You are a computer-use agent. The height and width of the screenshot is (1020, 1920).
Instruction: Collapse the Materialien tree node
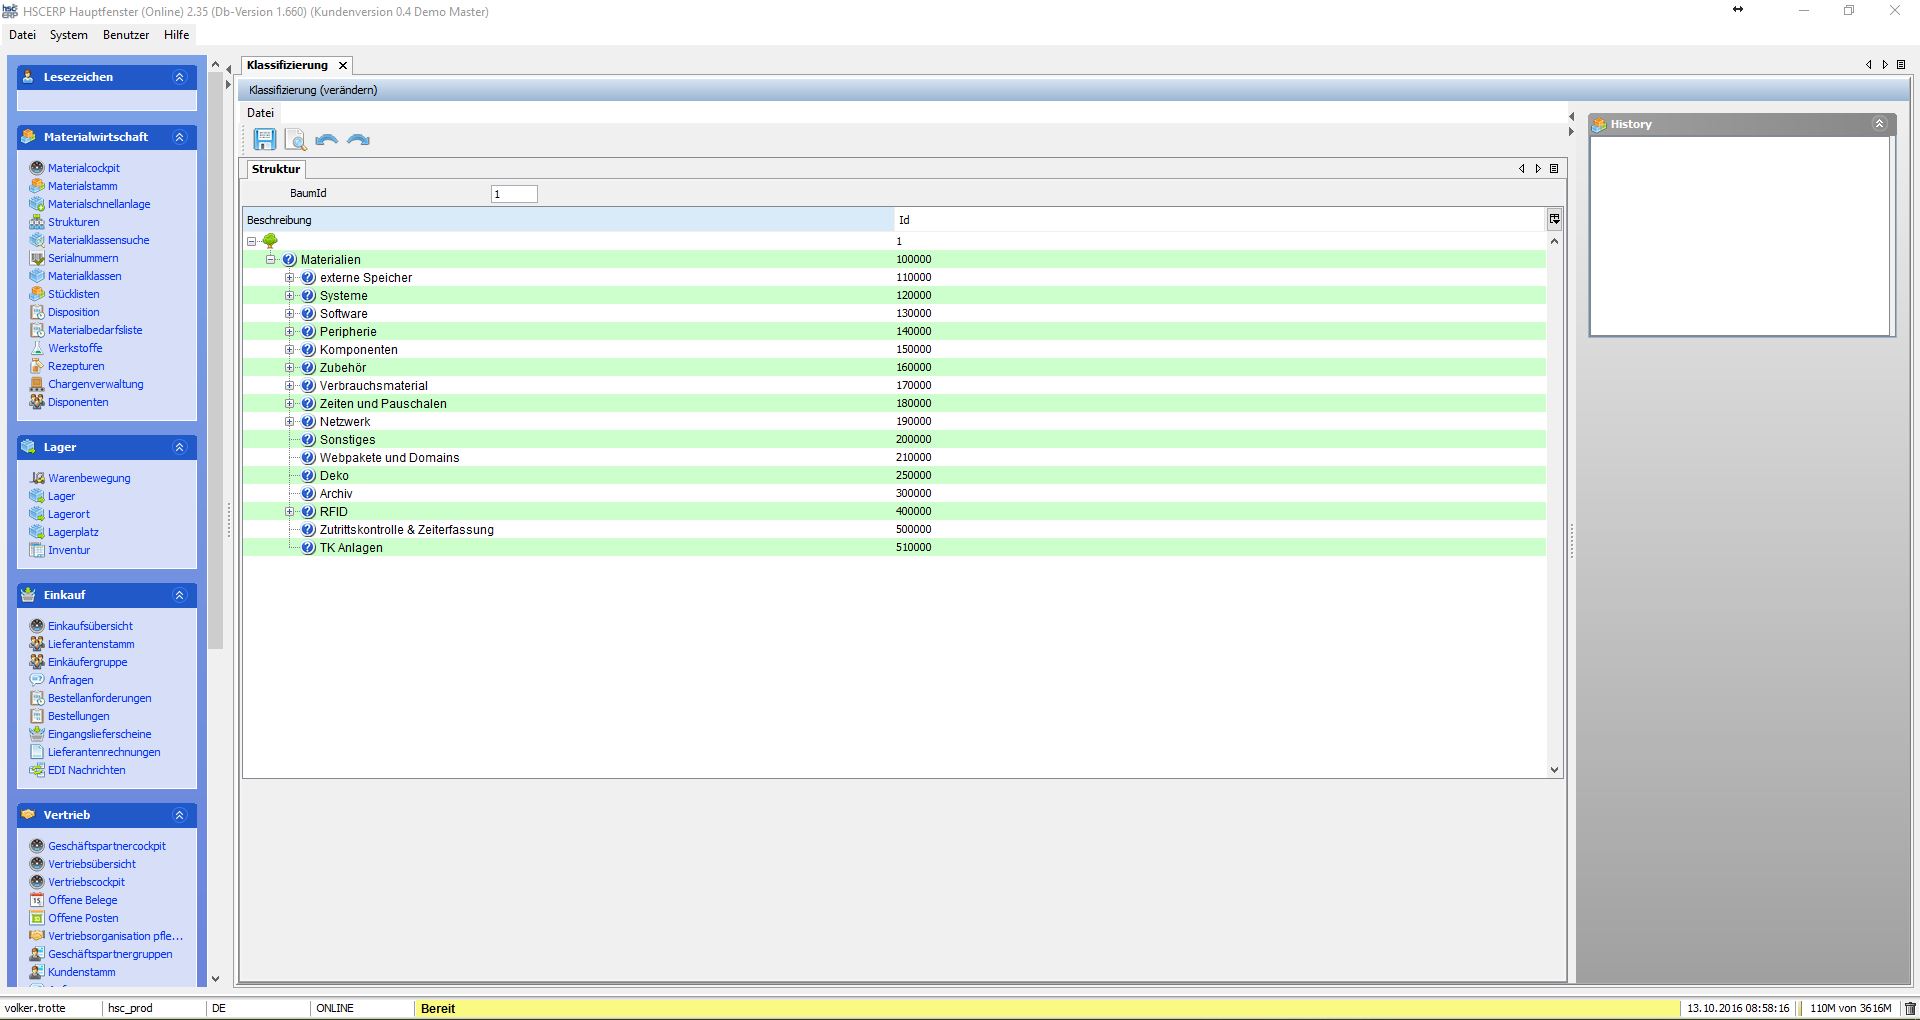[271, 260]
